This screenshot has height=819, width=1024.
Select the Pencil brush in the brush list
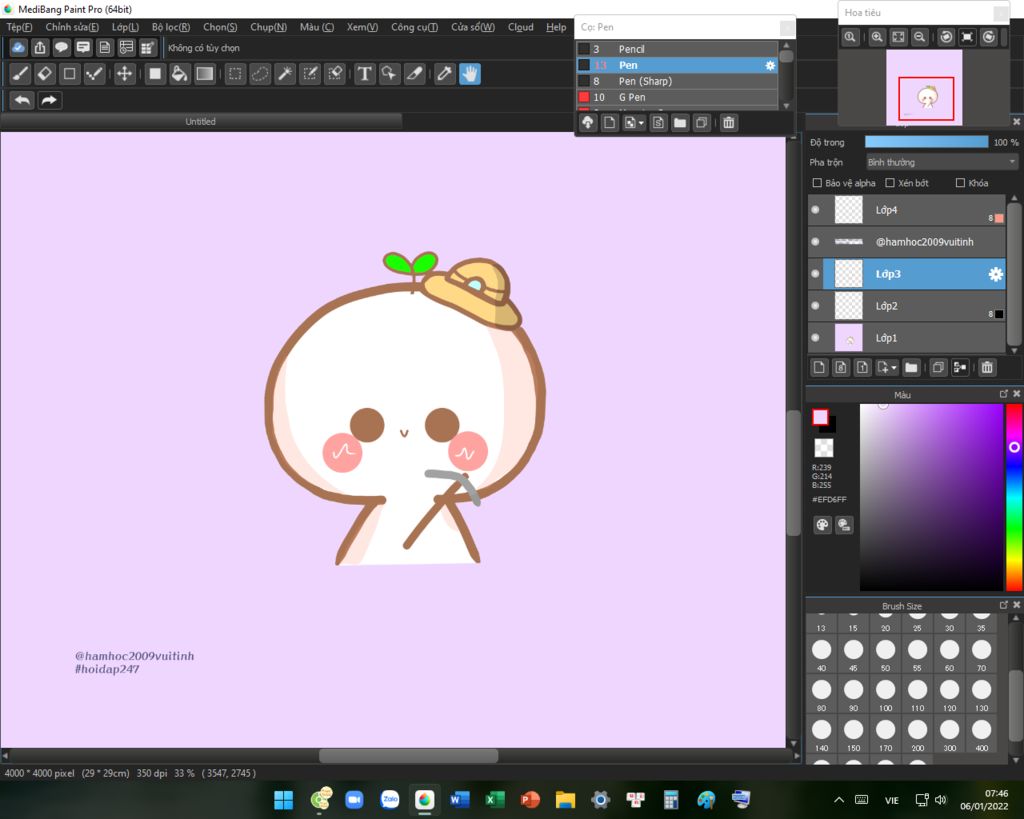click(x=677, y=49)
